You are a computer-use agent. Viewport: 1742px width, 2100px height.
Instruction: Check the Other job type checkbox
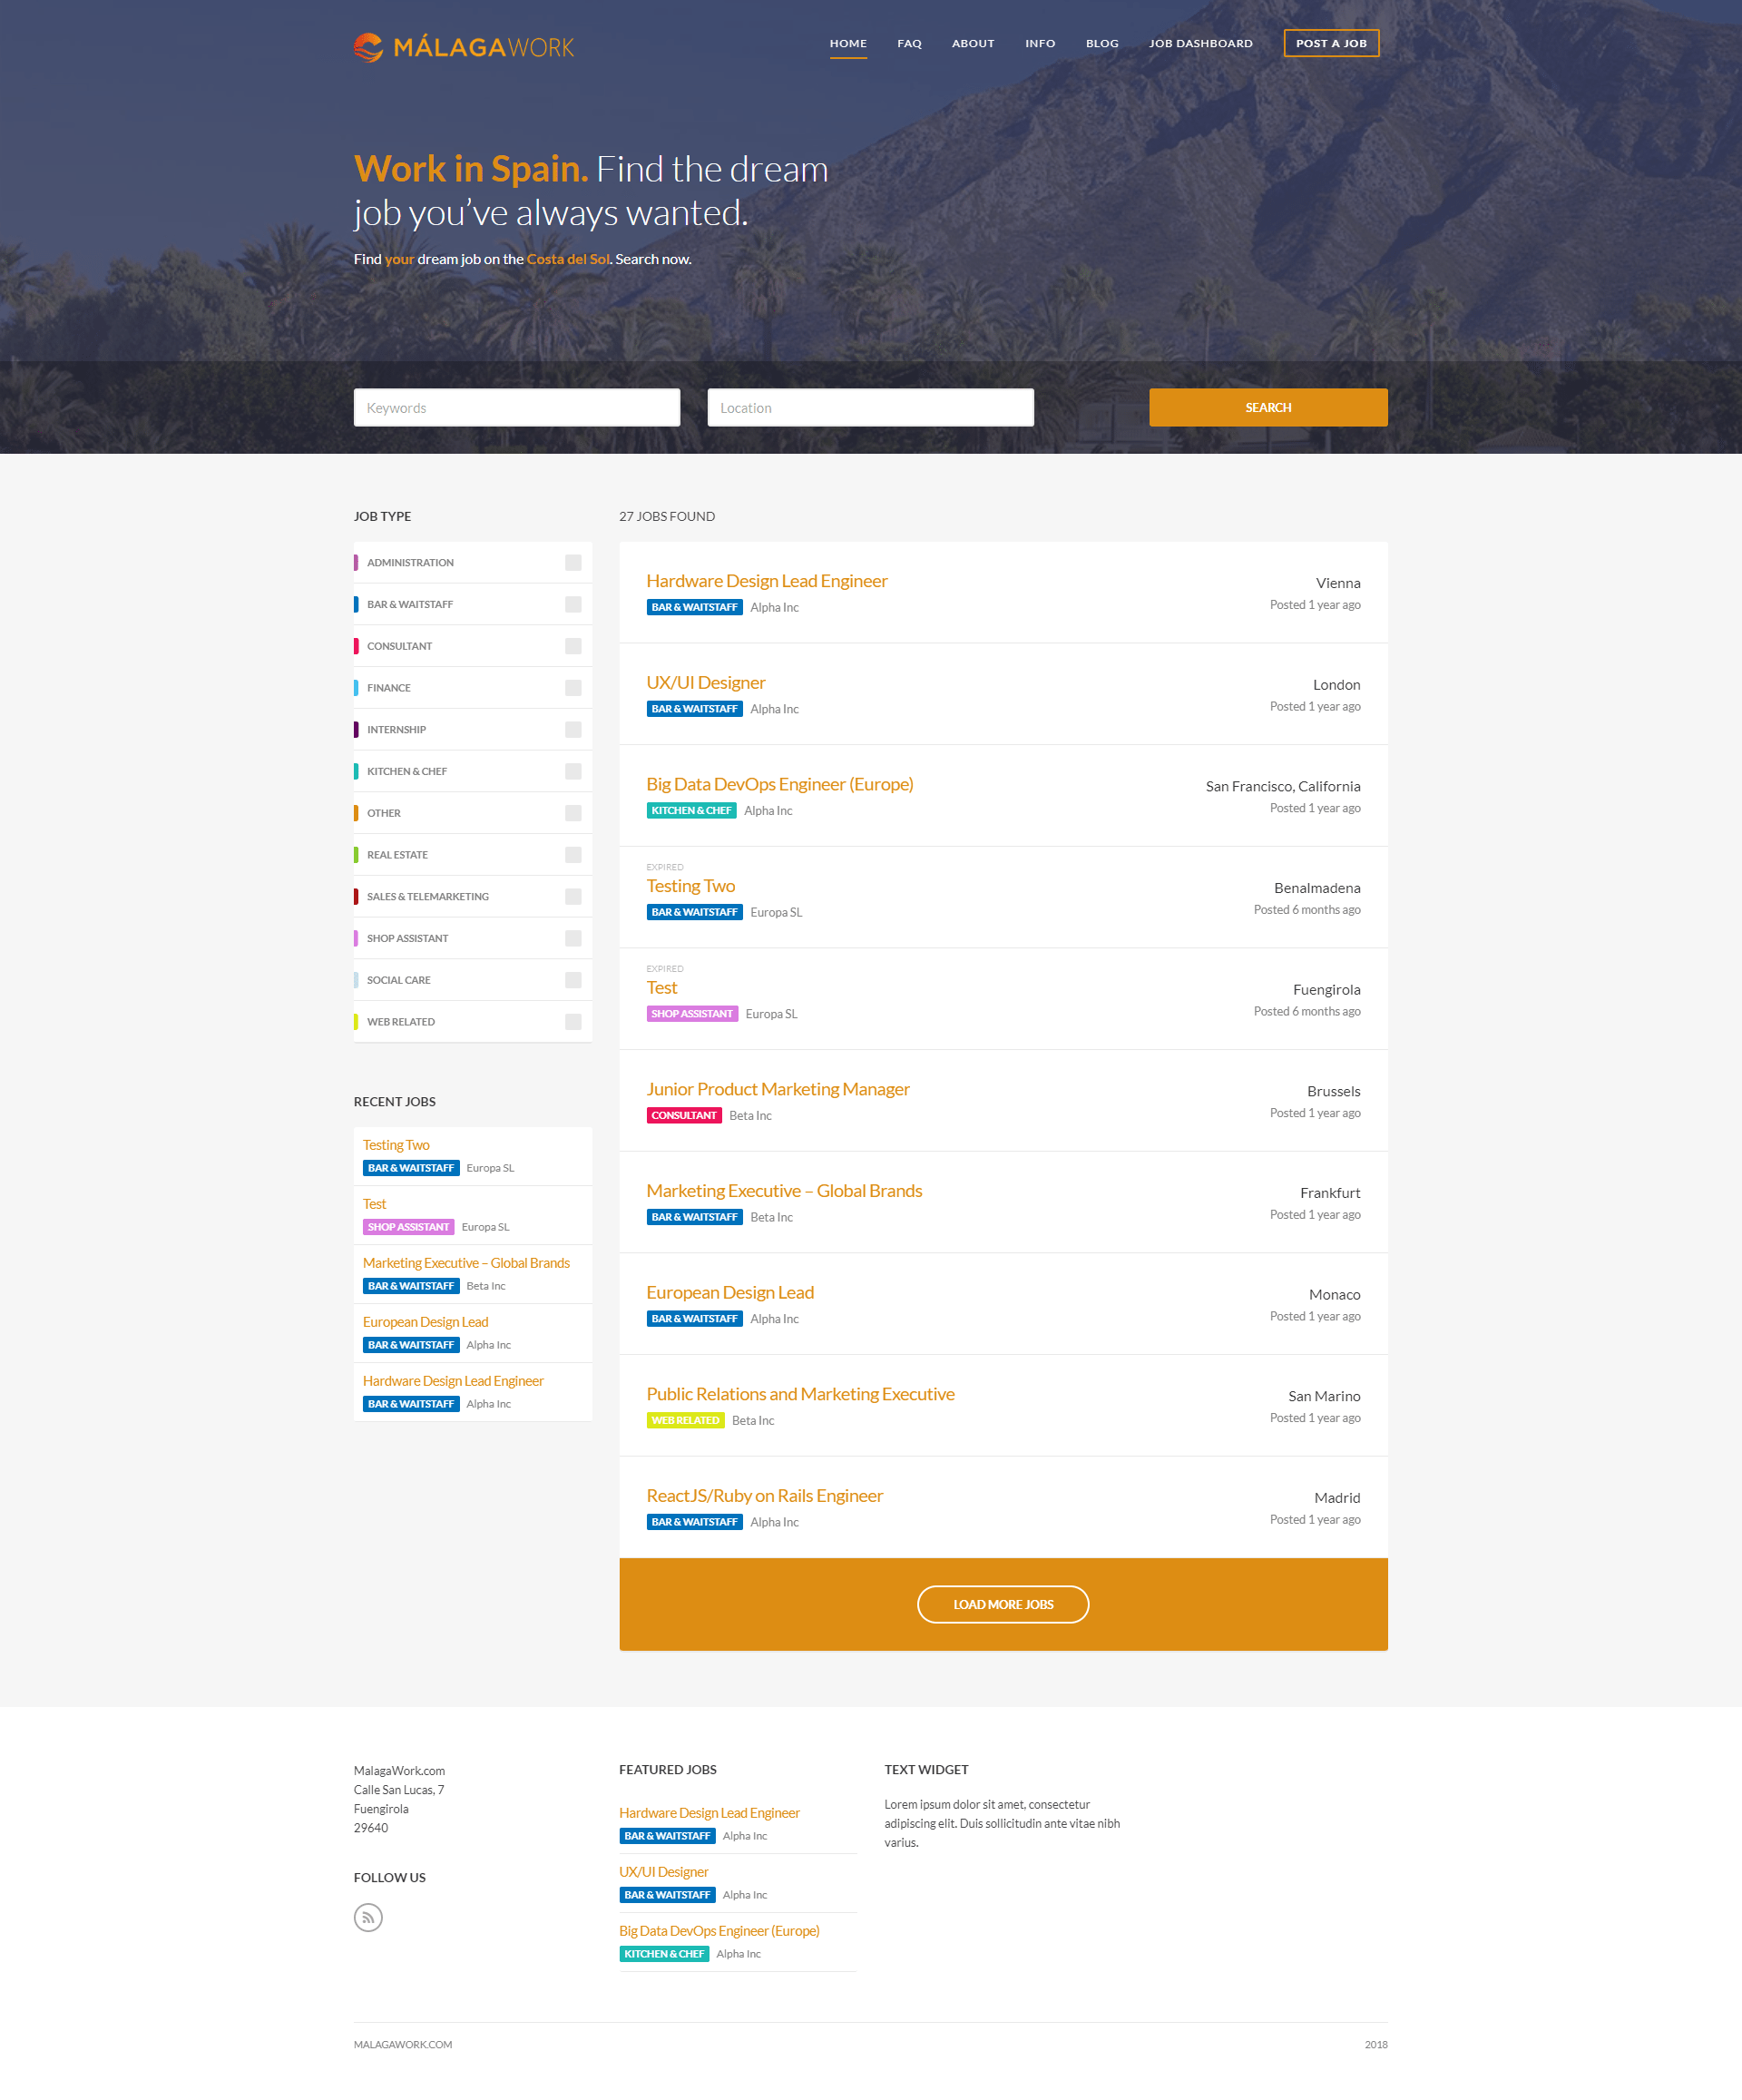tap(573, 813)
